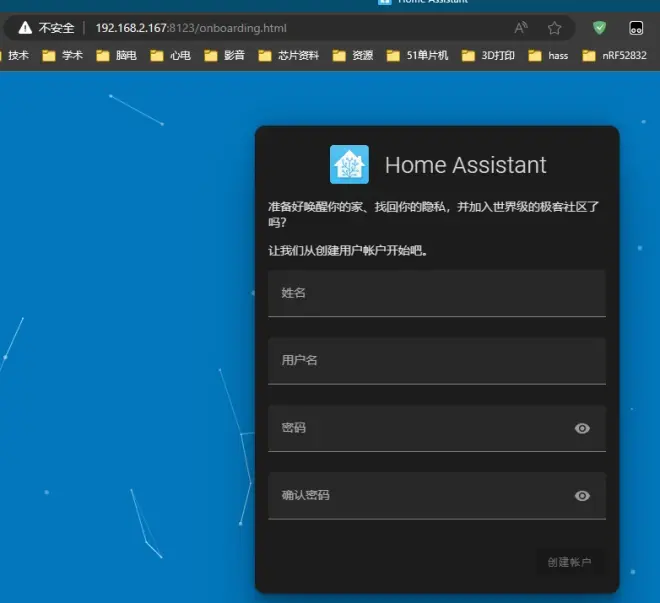Click the Home Assistant logo icon
Viewport: 660px width, 603px height.
pos(349,165)
